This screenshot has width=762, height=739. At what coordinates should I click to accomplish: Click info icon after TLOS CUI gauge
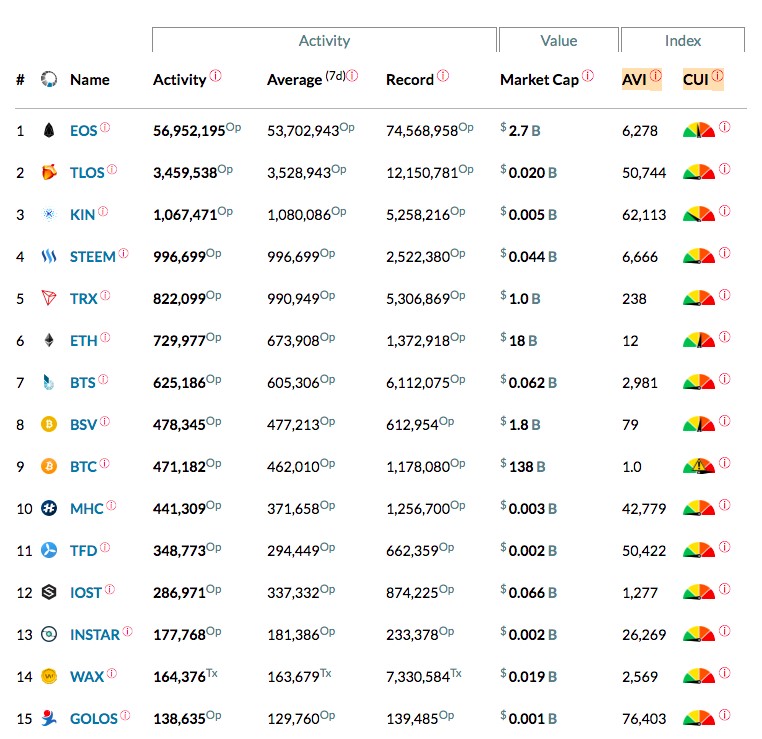click(x=725, y=169)
